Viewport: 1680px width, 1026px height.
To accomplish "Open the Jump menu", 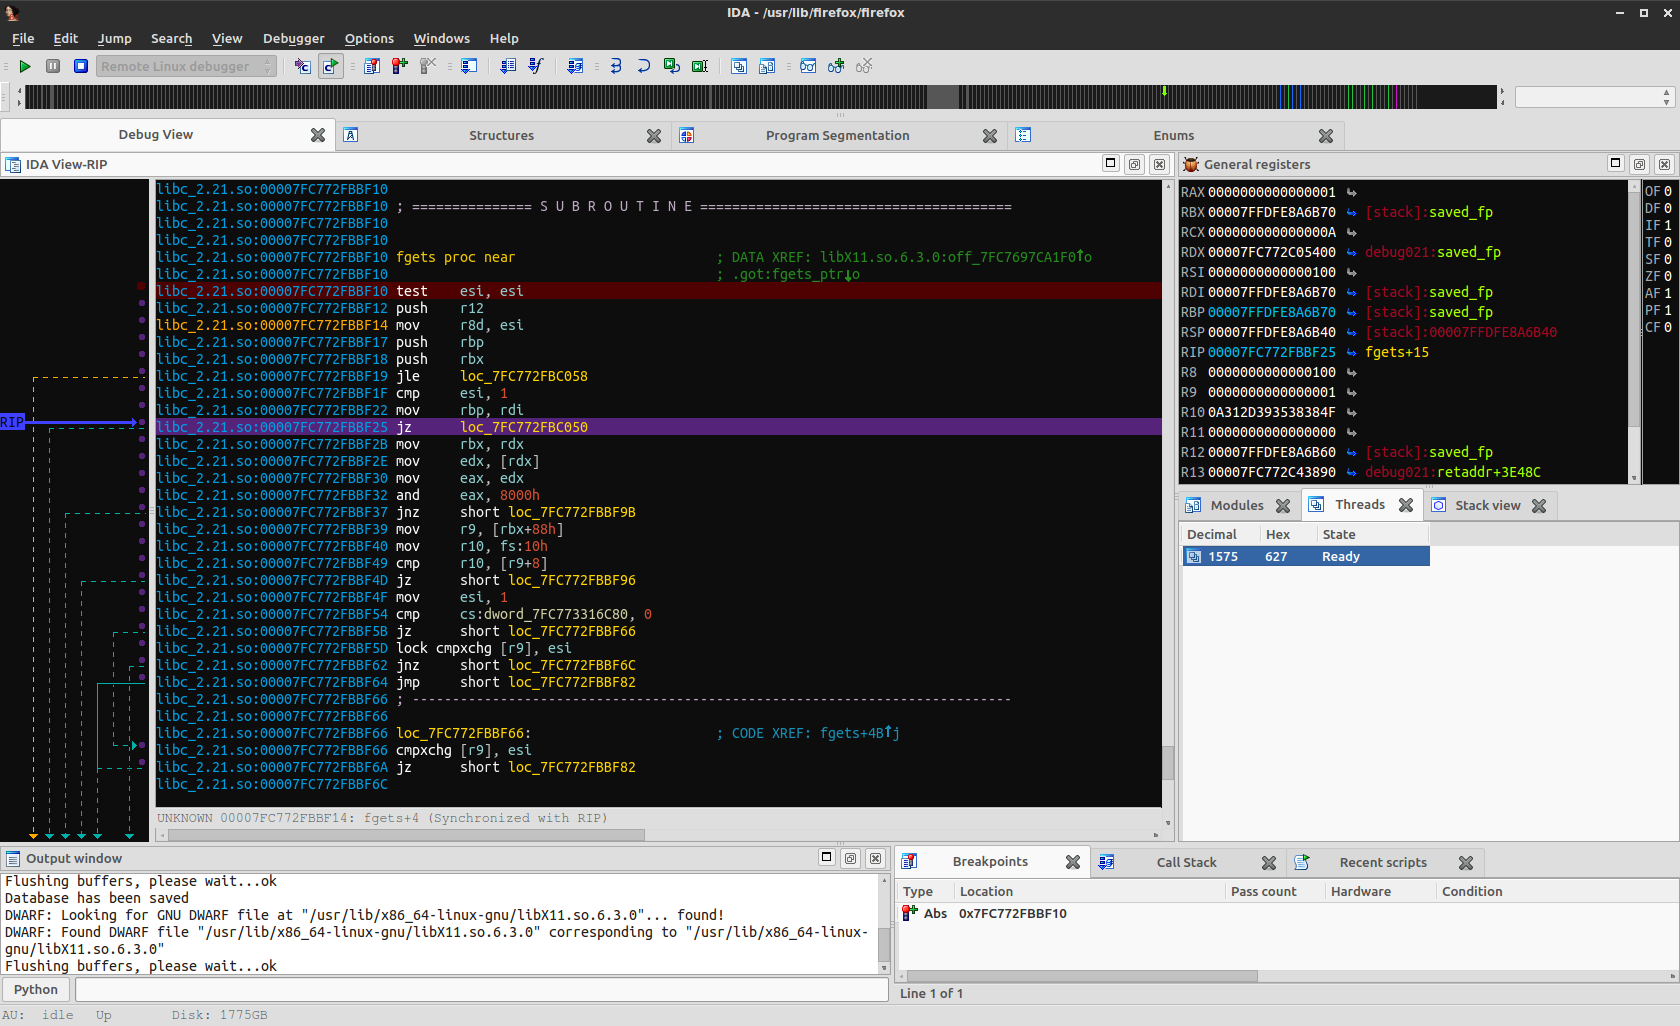I will [115, 38].
